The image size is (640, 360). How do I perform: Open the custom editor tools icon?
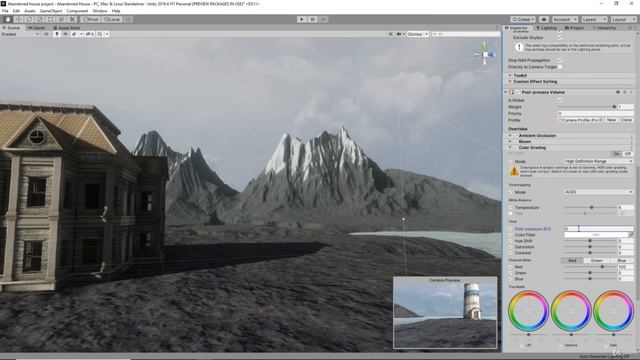click(x=72, y=19)
